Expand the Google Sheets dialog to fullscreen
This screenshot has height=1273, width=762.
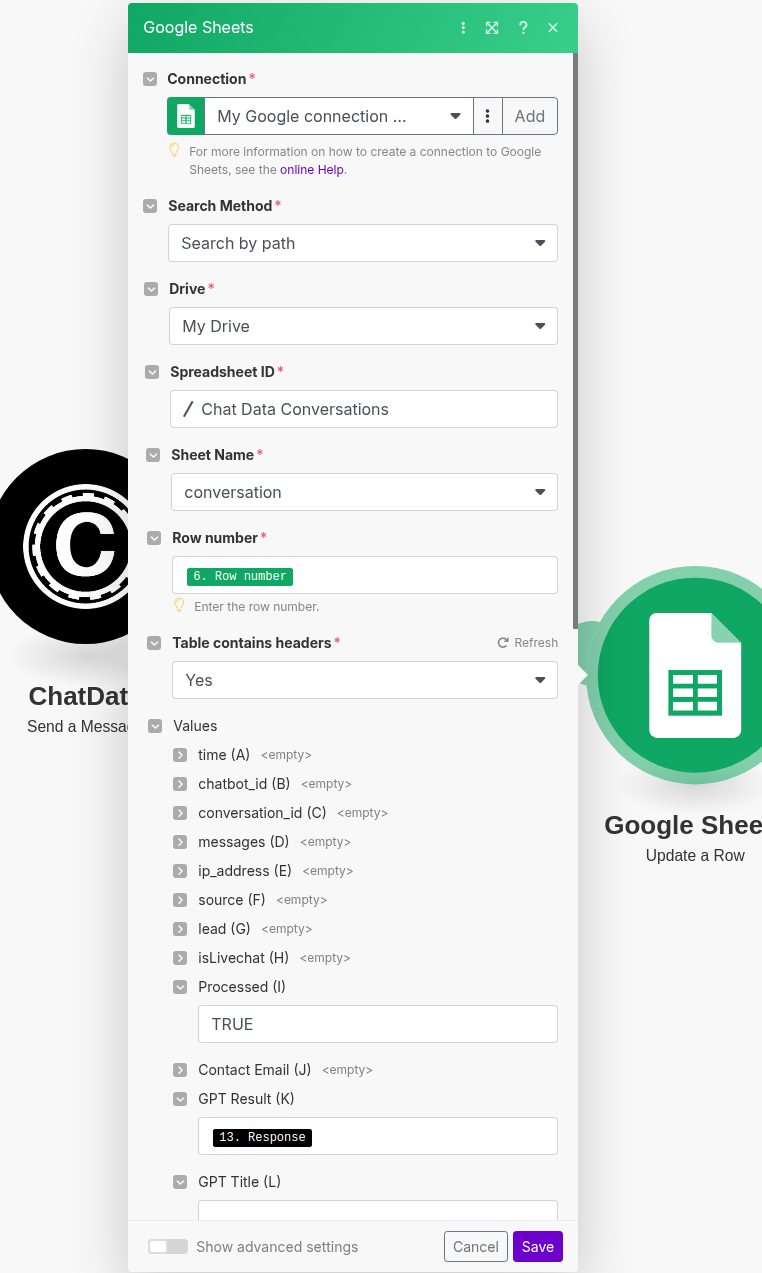(492, 28)
